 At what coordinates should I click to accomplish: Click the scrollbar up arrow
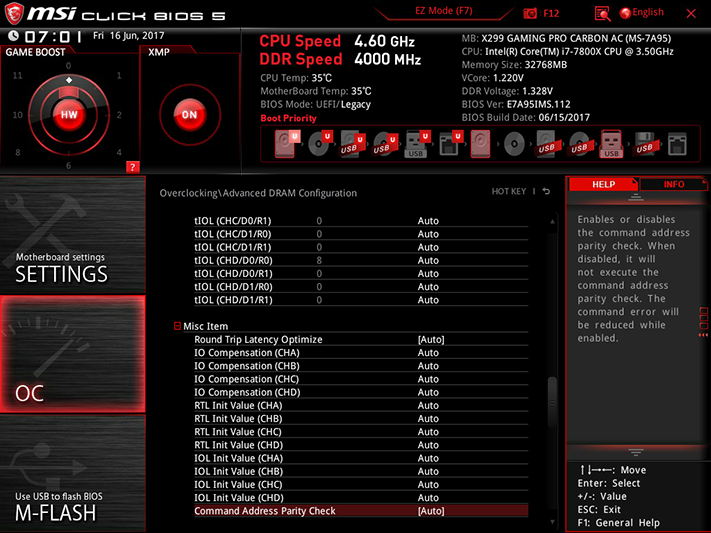552,221
